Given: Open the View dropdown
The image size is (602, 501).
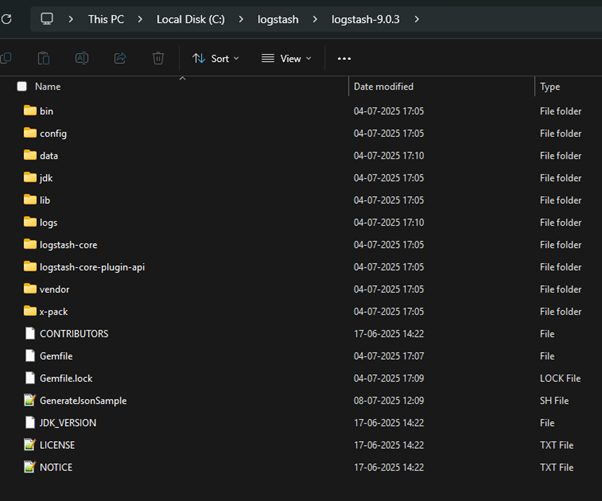Looking at the screenshot, I should 286,58.
